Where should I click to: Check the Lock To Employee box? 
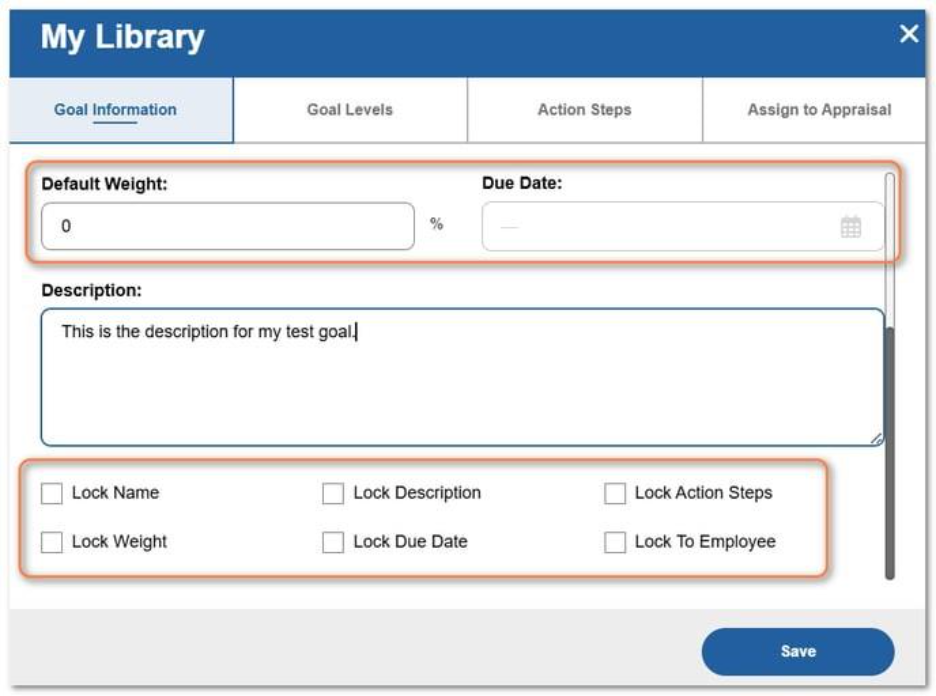coord(615,543)
